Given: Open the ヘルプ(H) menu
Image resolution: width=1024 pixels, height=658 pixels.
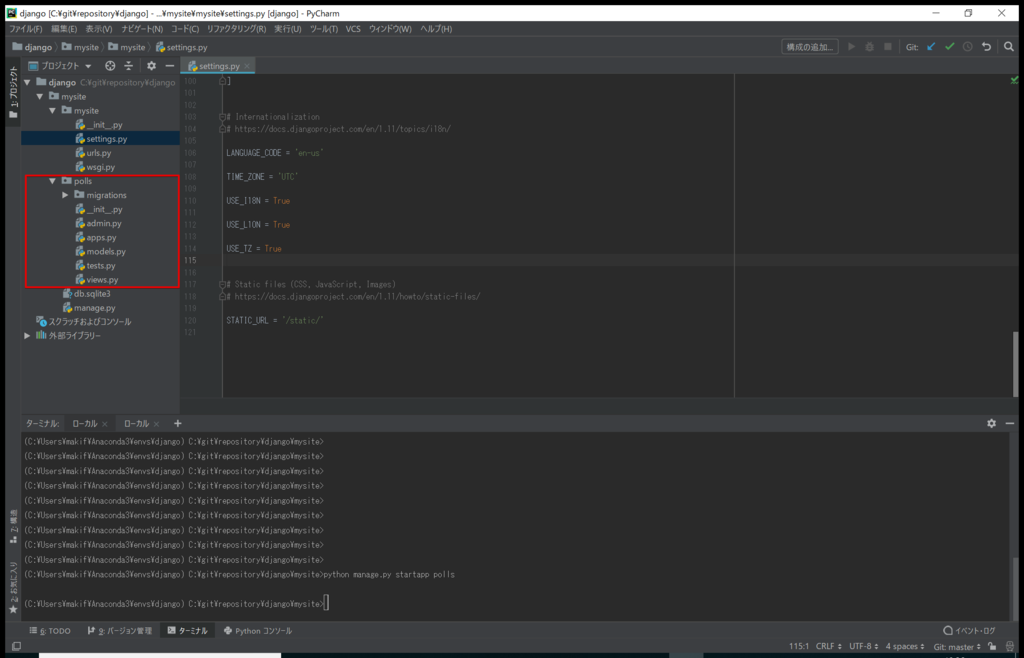Looking at the screenshot, I should click(x=436, y=29).
